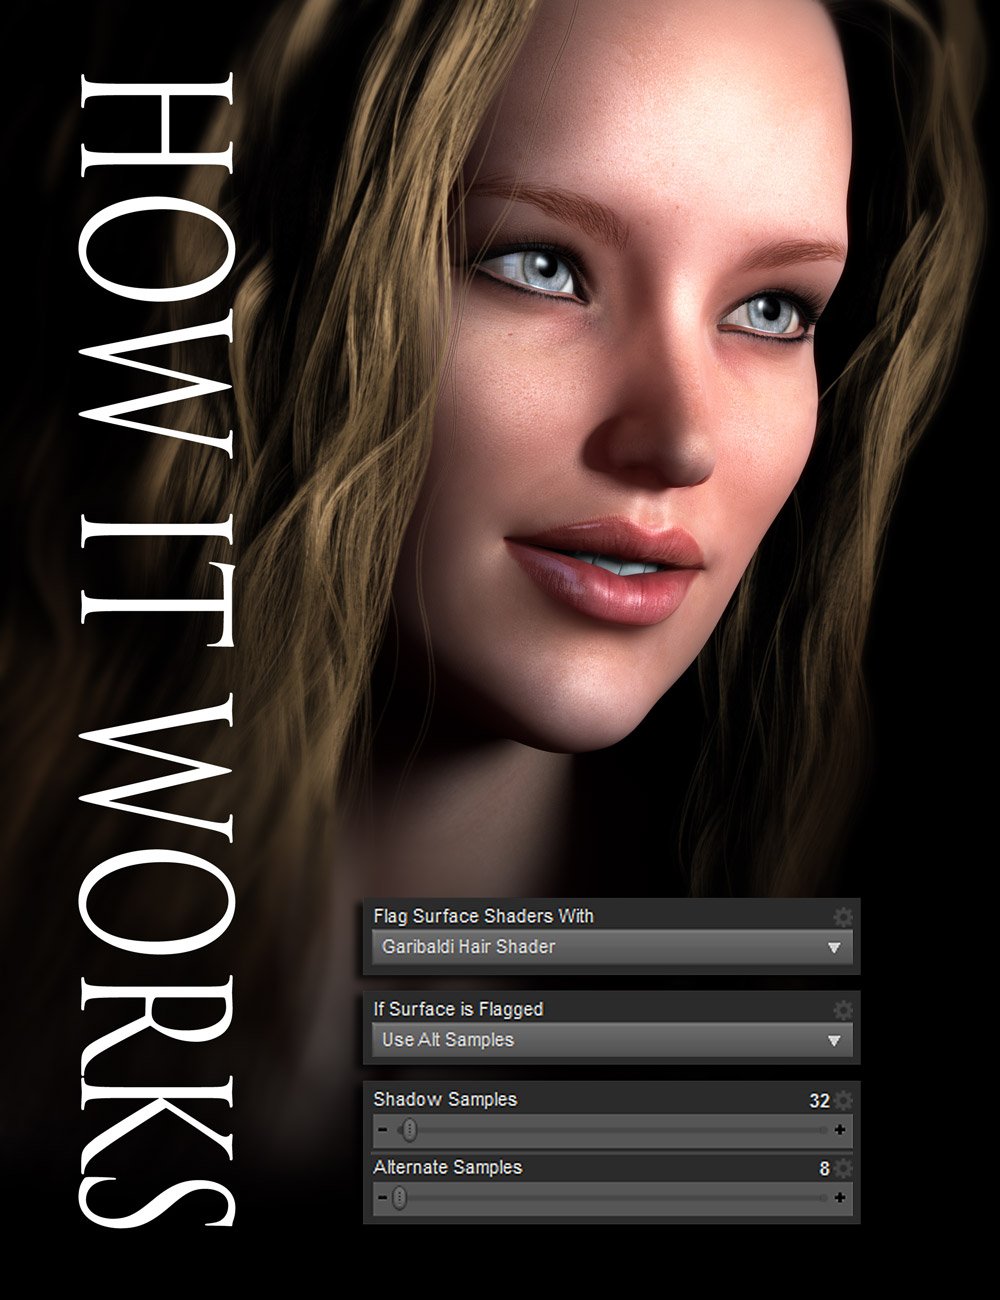Click the arrow on the shader selector

[834, 946]
